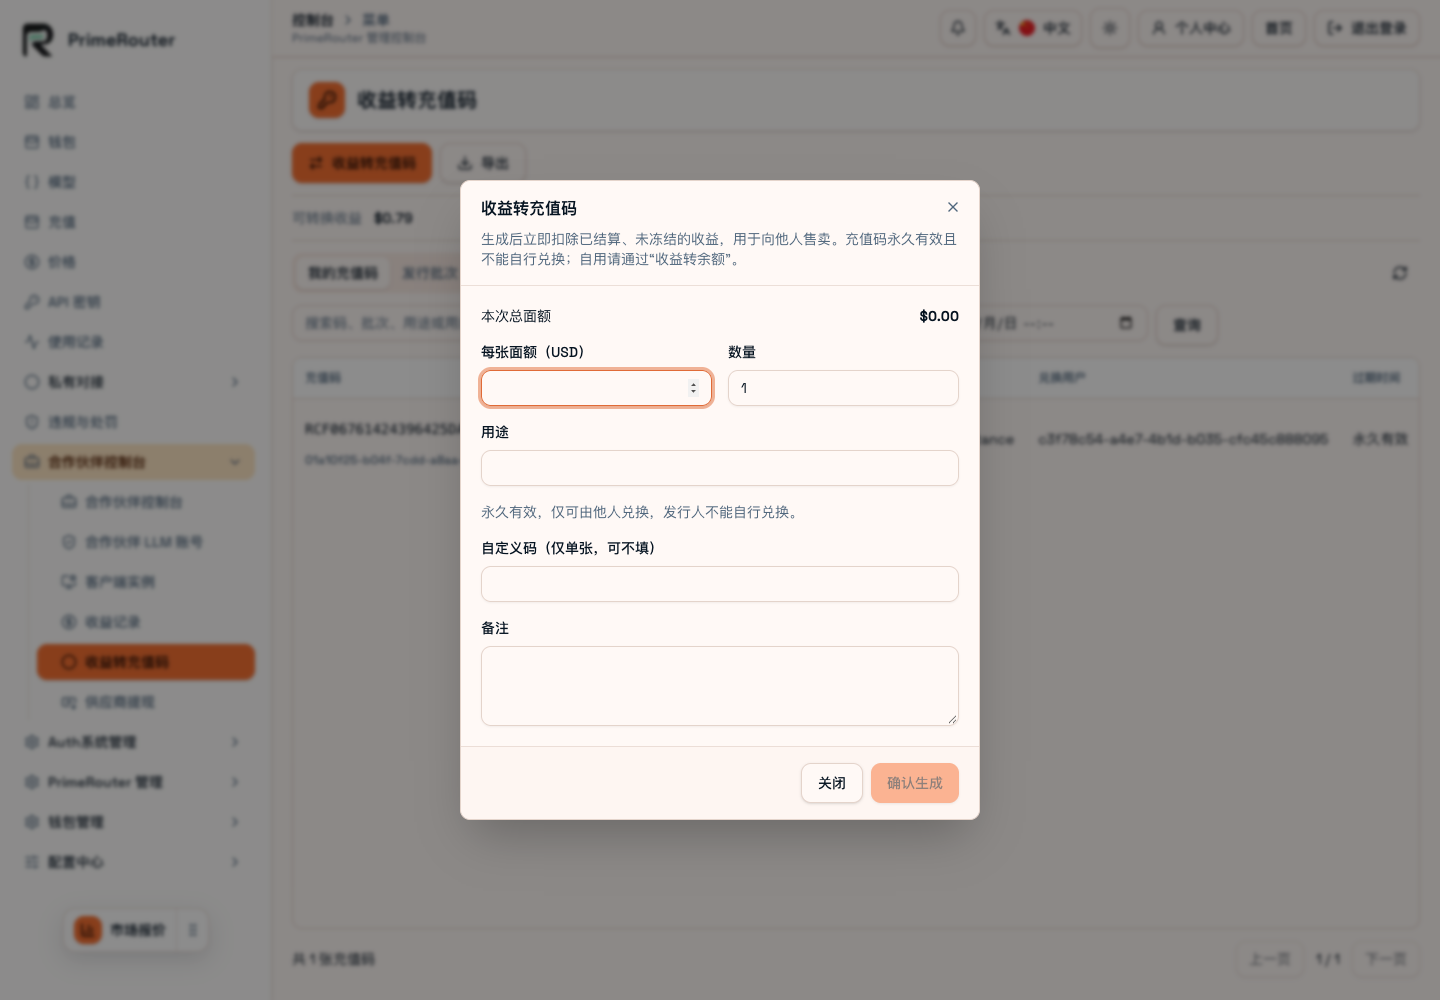Viewport: 1440px width, 1000px height.
Task: Focus the 自定义码 custom code field
Action: pos(720,584)
